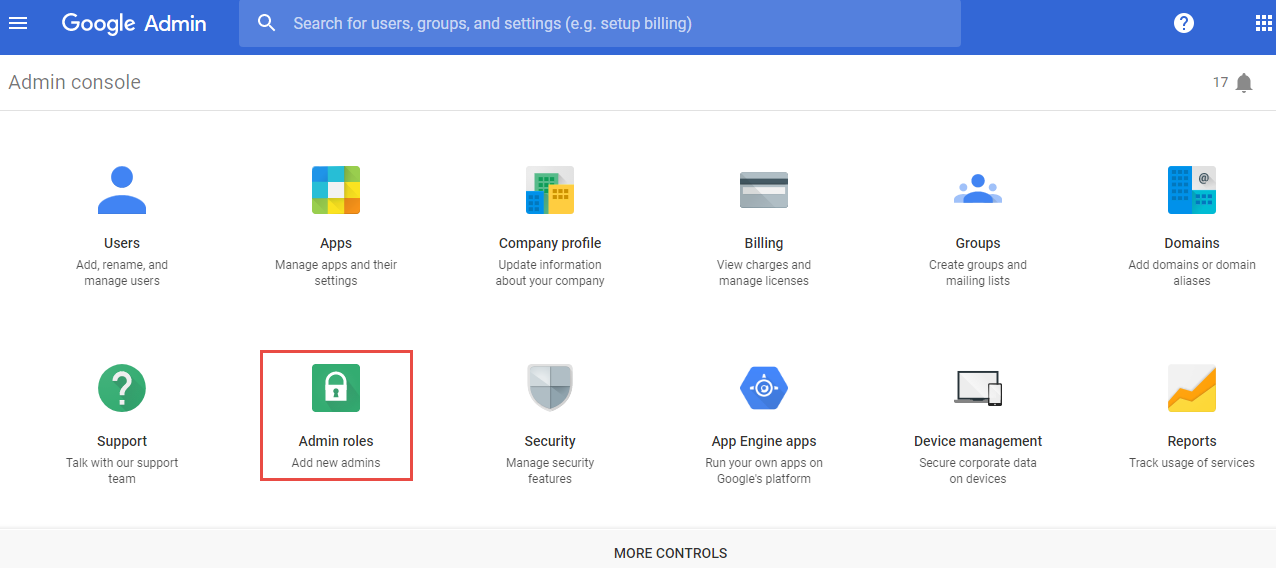This screenshot has height=568, width=1276.
Task: Open the Admin roles padlock icon
Action: click(x=336, y=388)
